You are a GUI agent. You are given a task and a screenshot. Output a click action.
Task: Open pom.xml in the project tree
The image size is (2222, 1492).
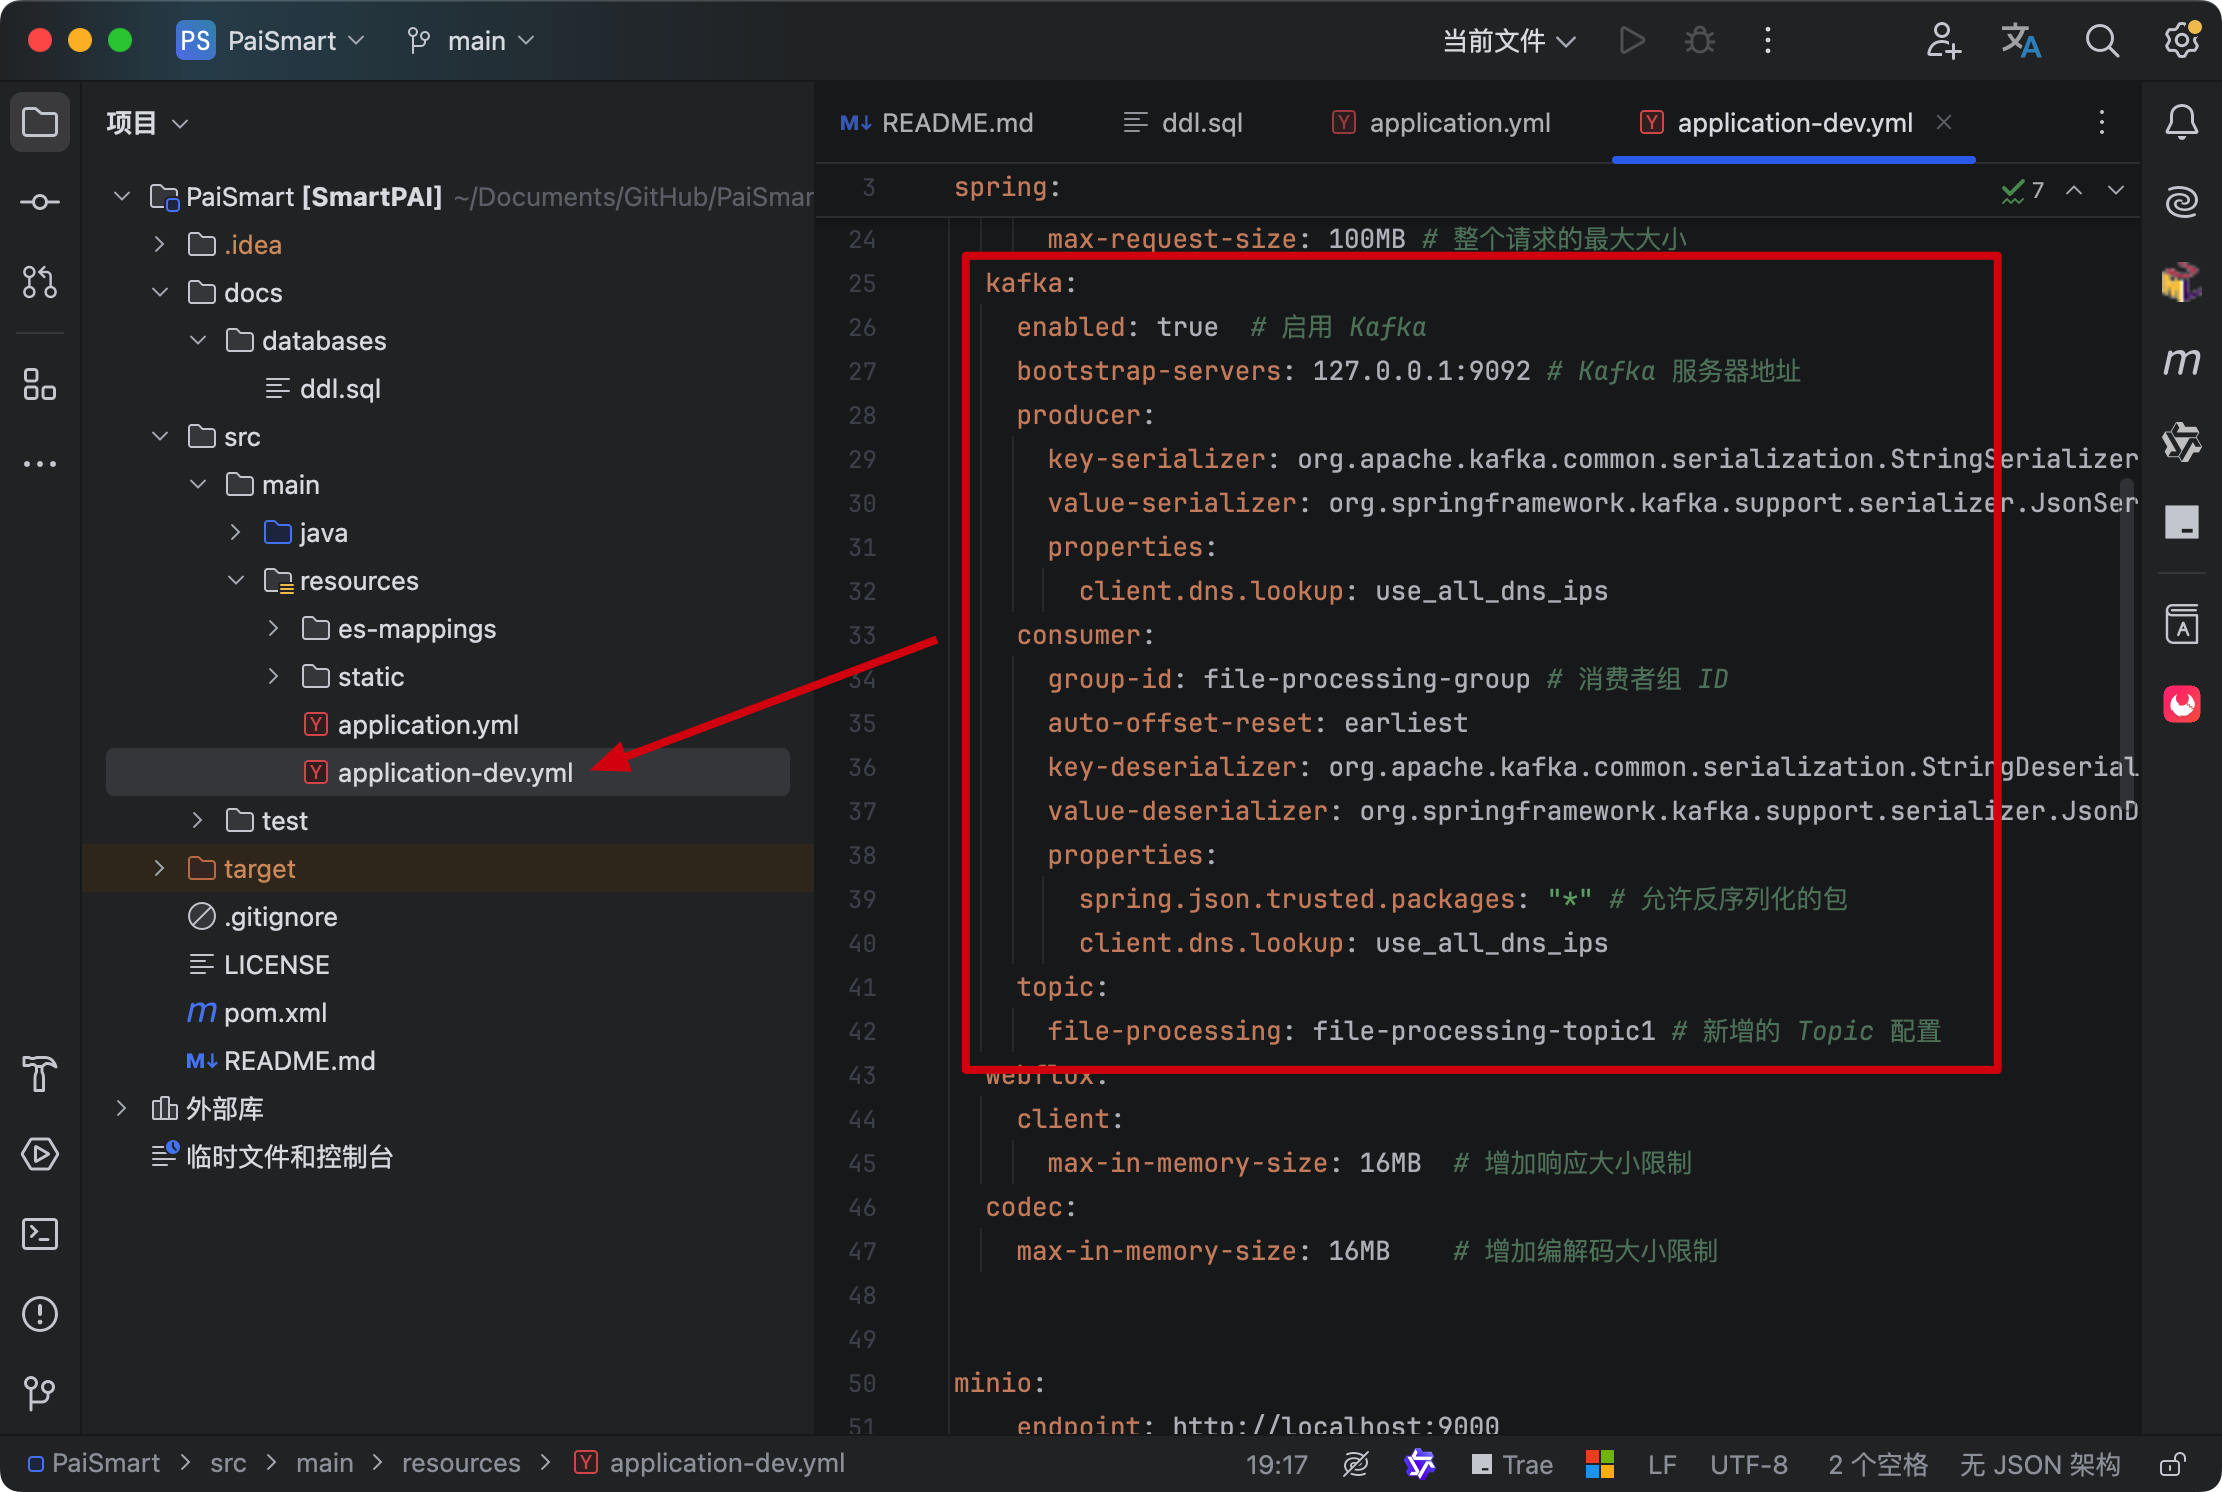pos(275,1012)
